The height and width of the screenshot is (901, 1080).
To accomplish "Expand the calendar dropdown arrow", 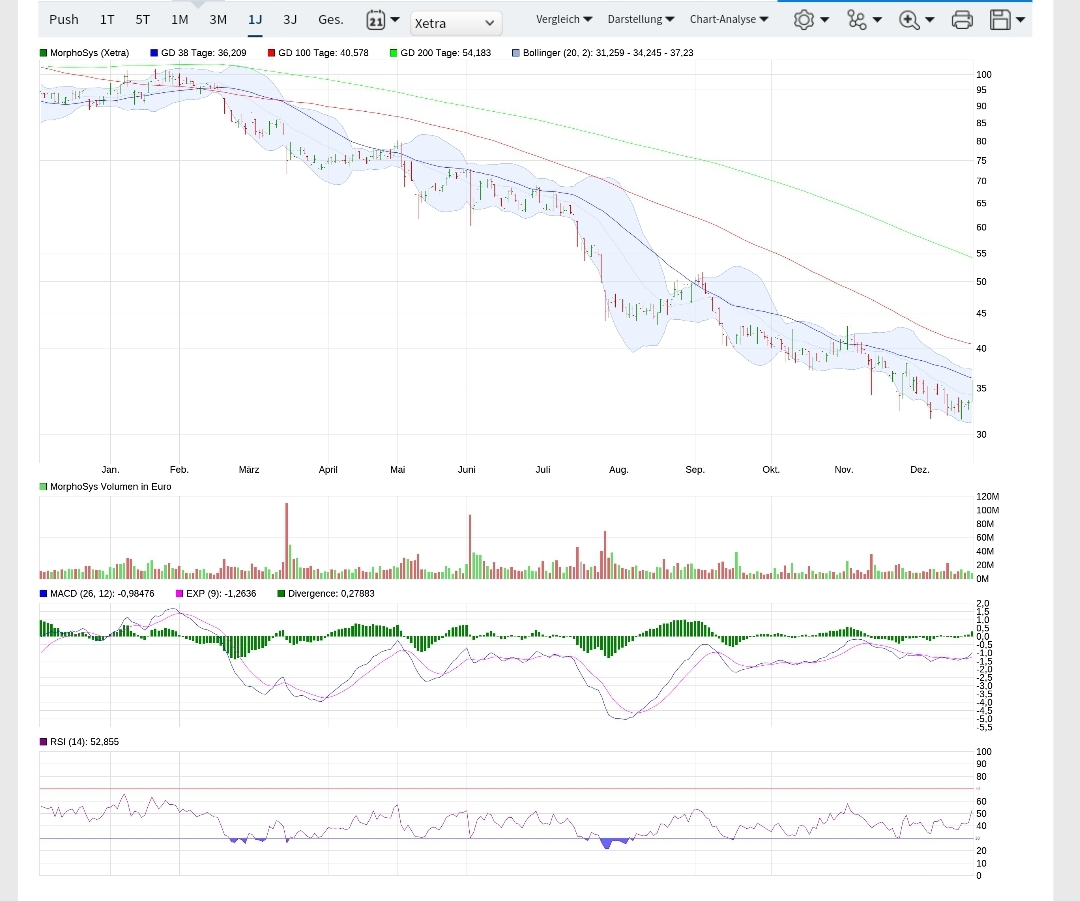I will 395,19.
